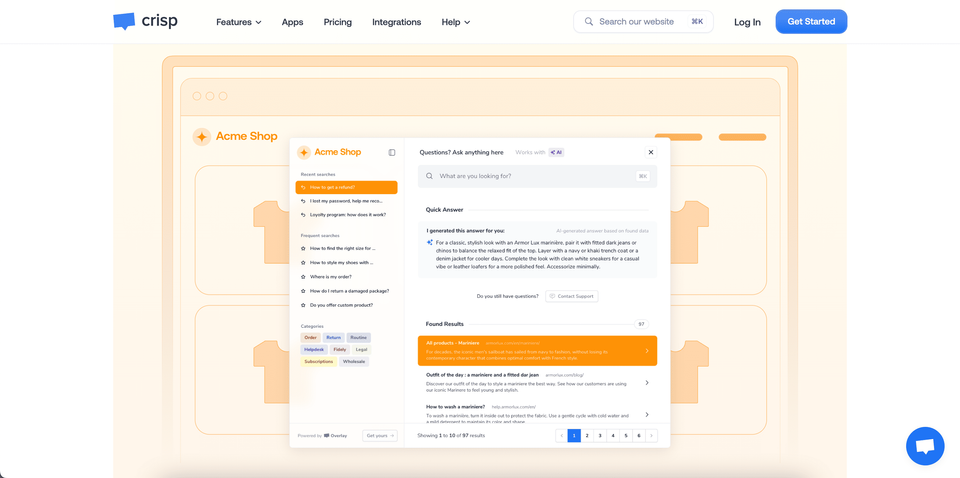Open the Crisp chat bubble widget
Image resolution: width=960 pixels, height=478 pixels.
click(924, 446)
